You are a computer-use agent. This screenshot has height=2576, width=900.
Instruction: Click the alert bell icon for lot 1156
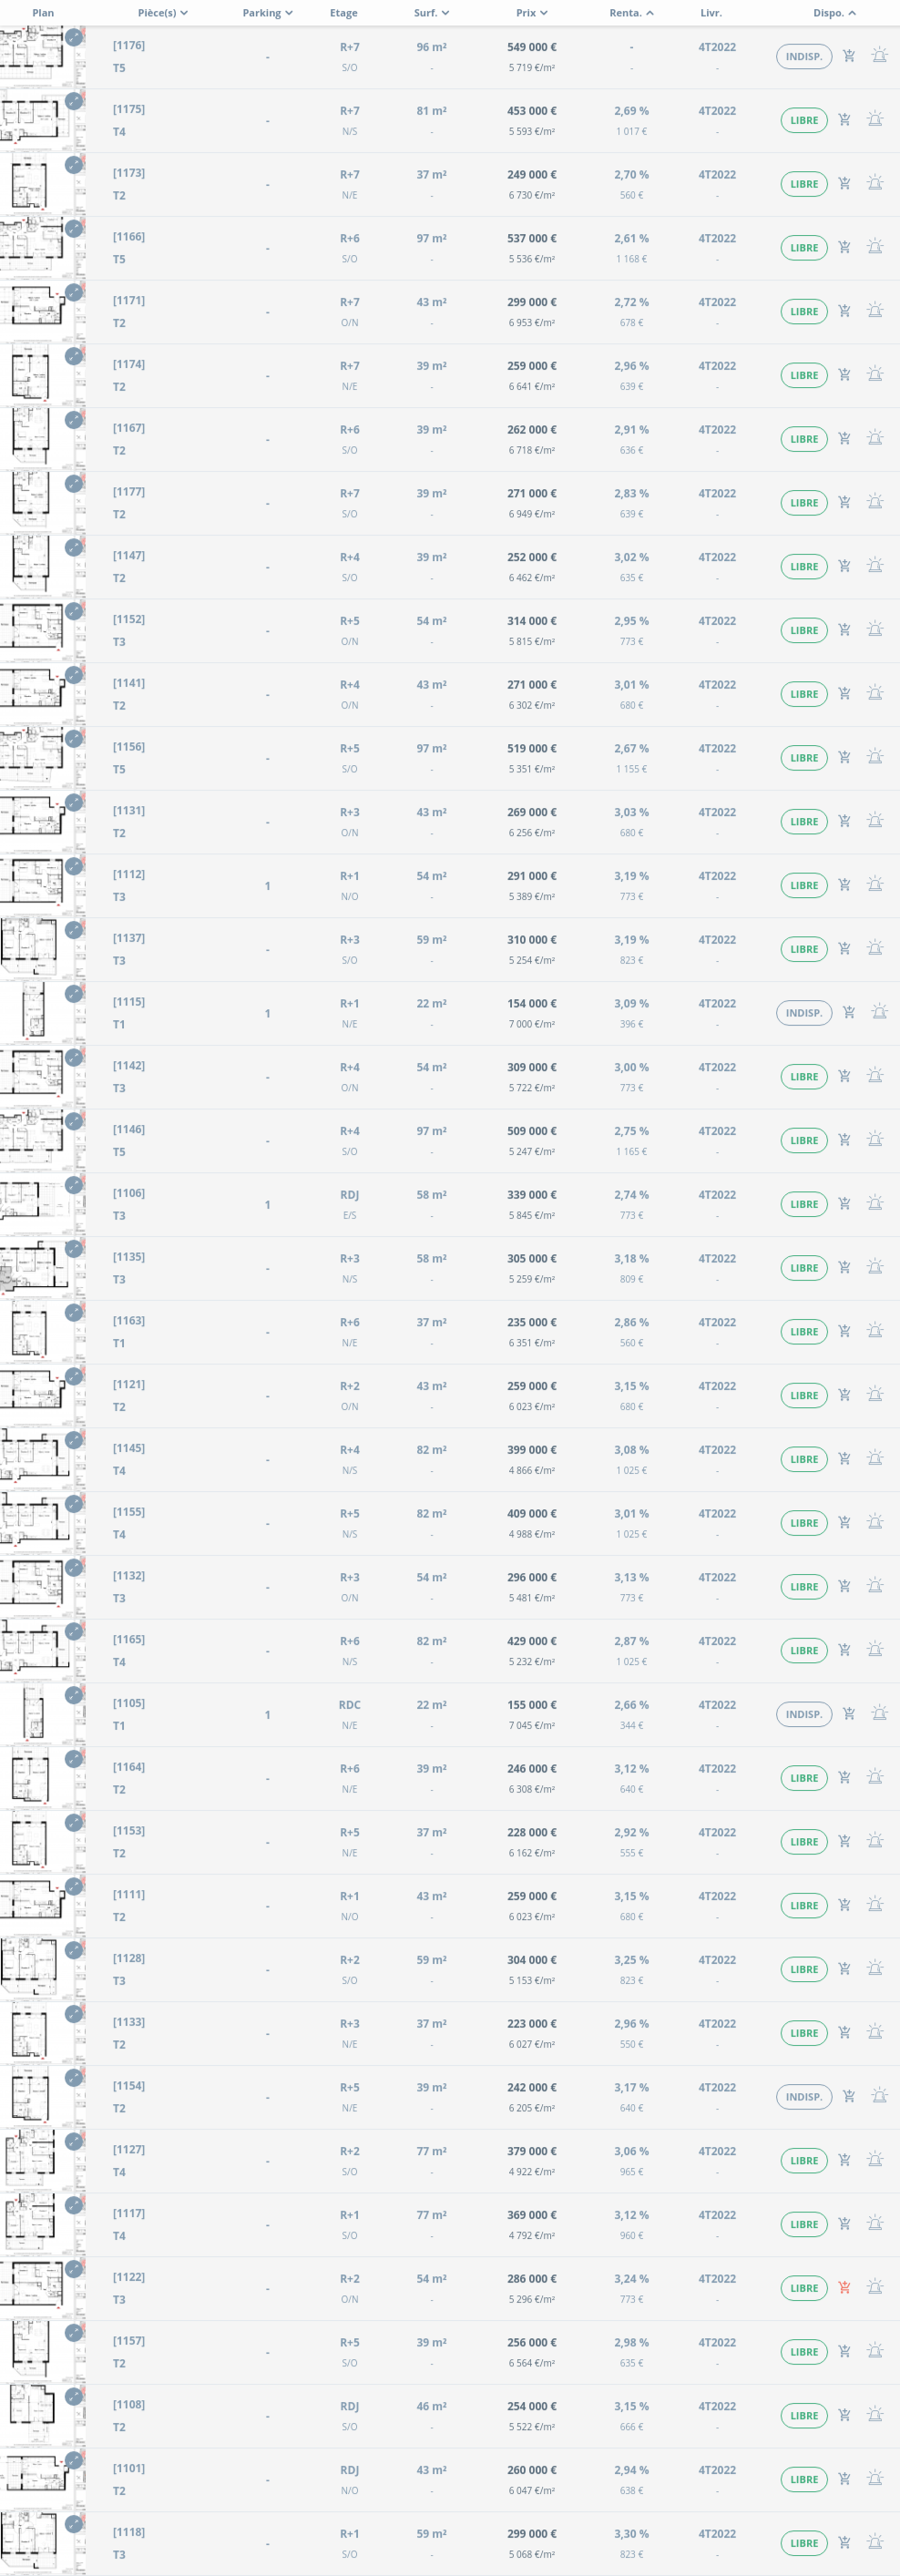875,757
